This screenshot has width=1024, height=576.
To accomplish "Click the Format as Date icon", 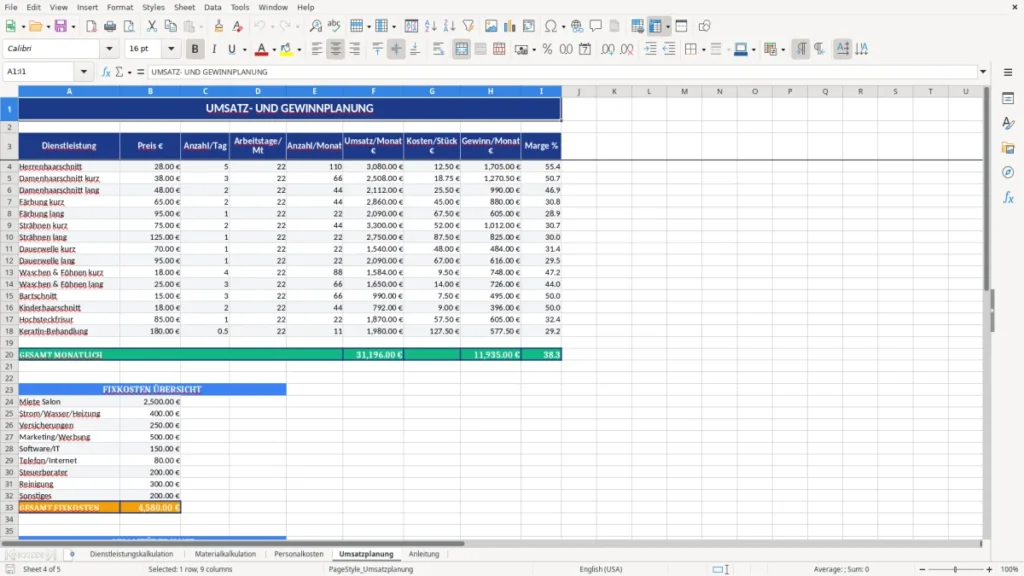I will (x=585, y=49).
